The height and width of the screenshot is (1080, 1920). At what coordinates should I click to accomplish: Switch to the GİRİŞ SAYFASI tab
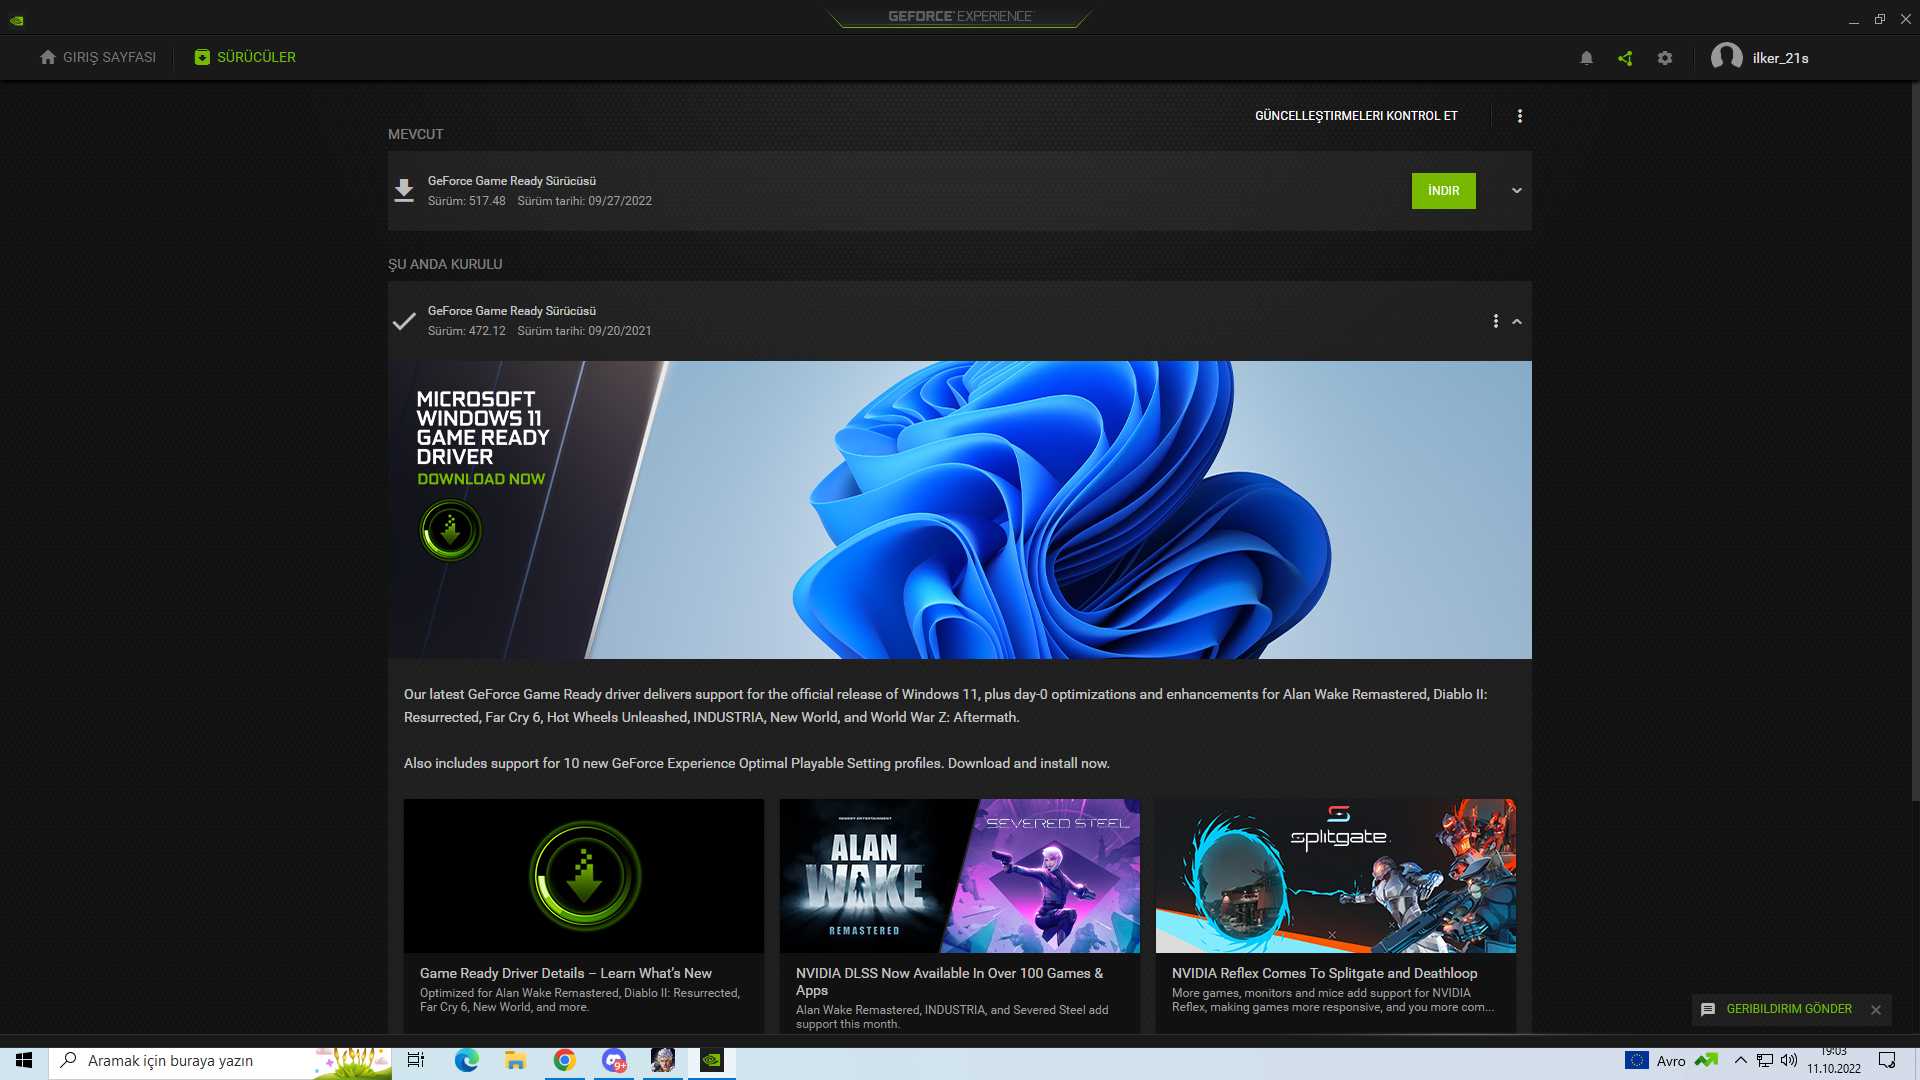click(x=98, y=58)
